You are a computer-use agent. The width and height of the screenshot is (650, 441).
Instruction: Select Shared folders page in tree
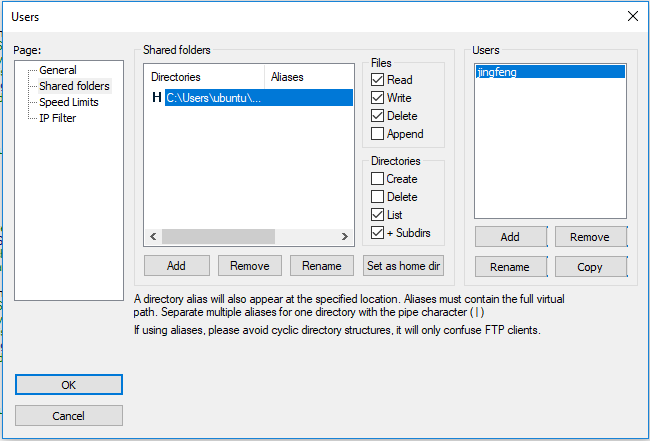[x=75, y=86]
